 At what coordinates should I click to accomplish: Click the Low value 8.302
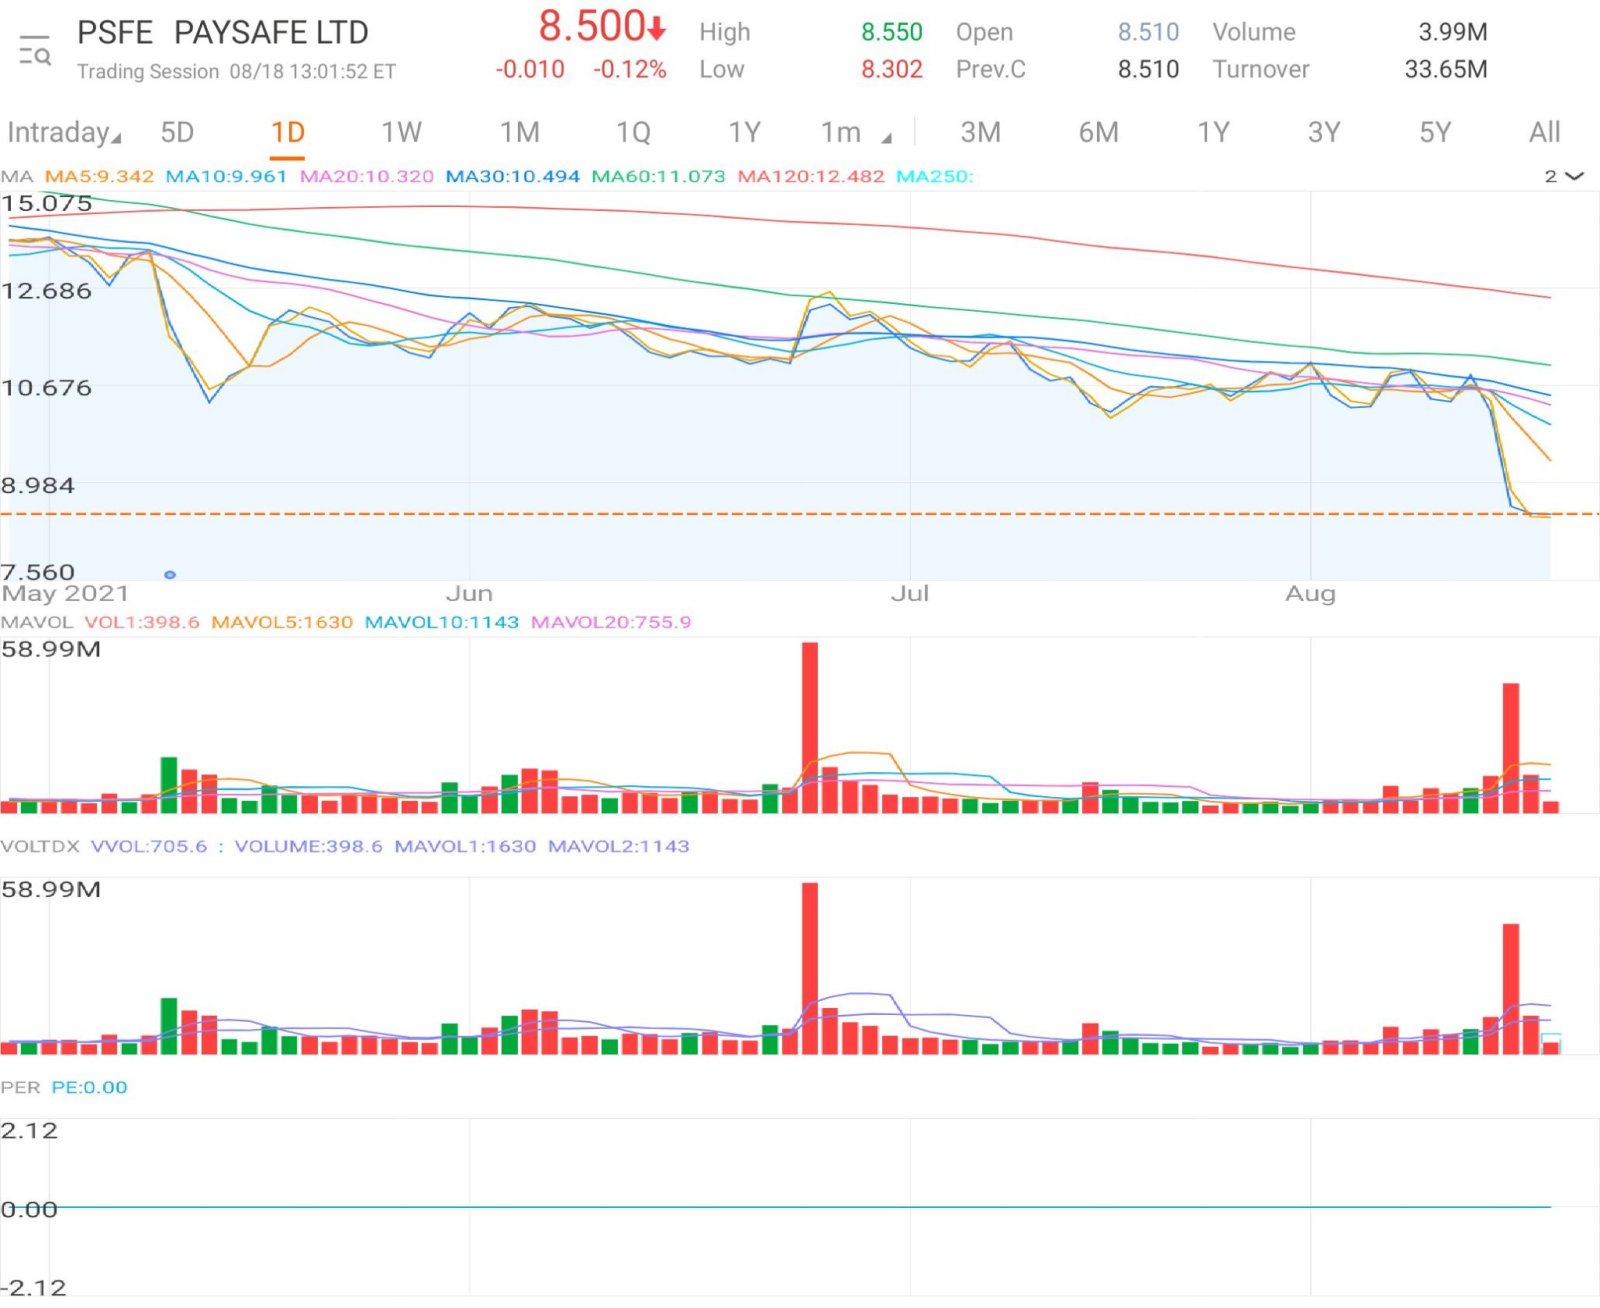[892, 70]
